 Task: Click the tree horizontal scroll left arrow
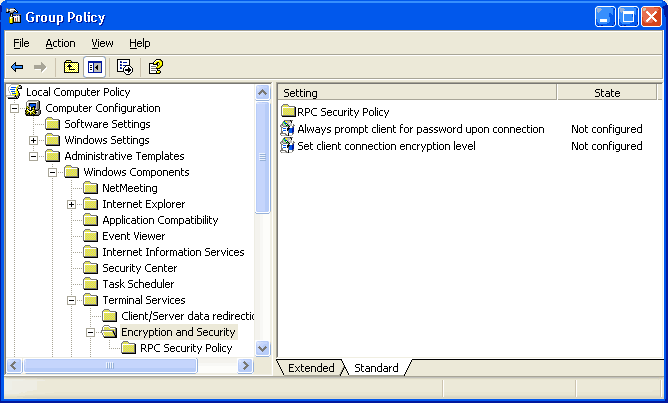coord(14,366)
